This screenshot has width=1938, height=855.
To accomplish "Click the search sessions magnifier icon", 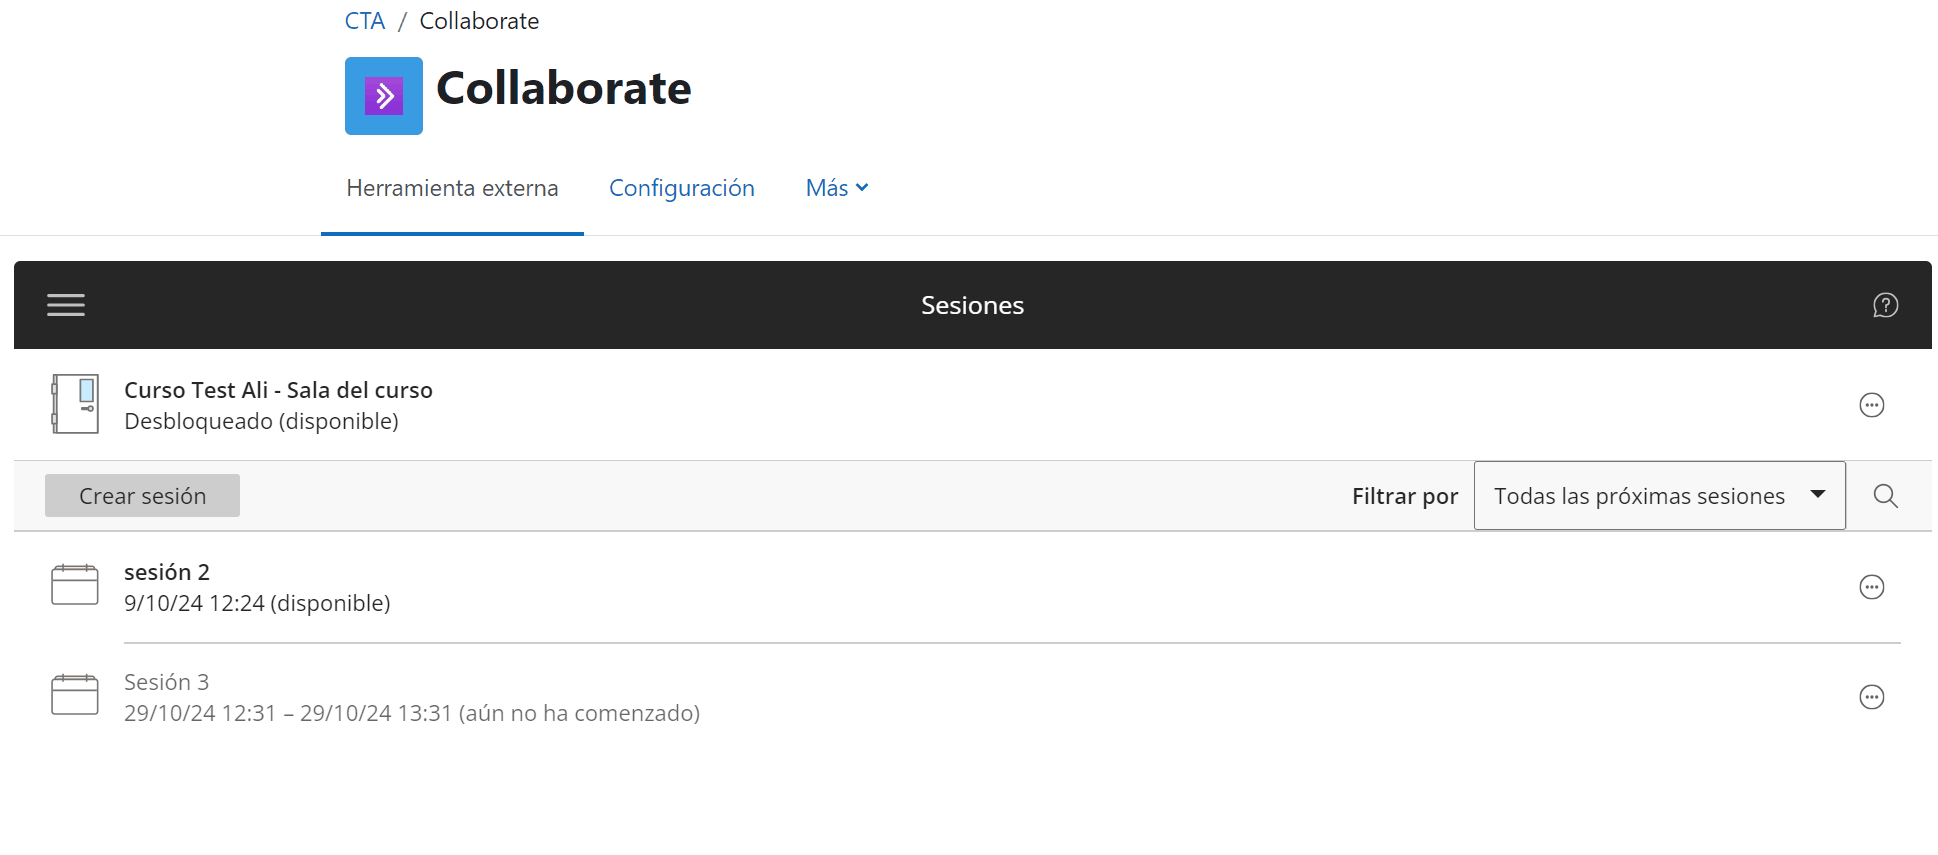I will pyautogui.click(x=1885, y=496).
